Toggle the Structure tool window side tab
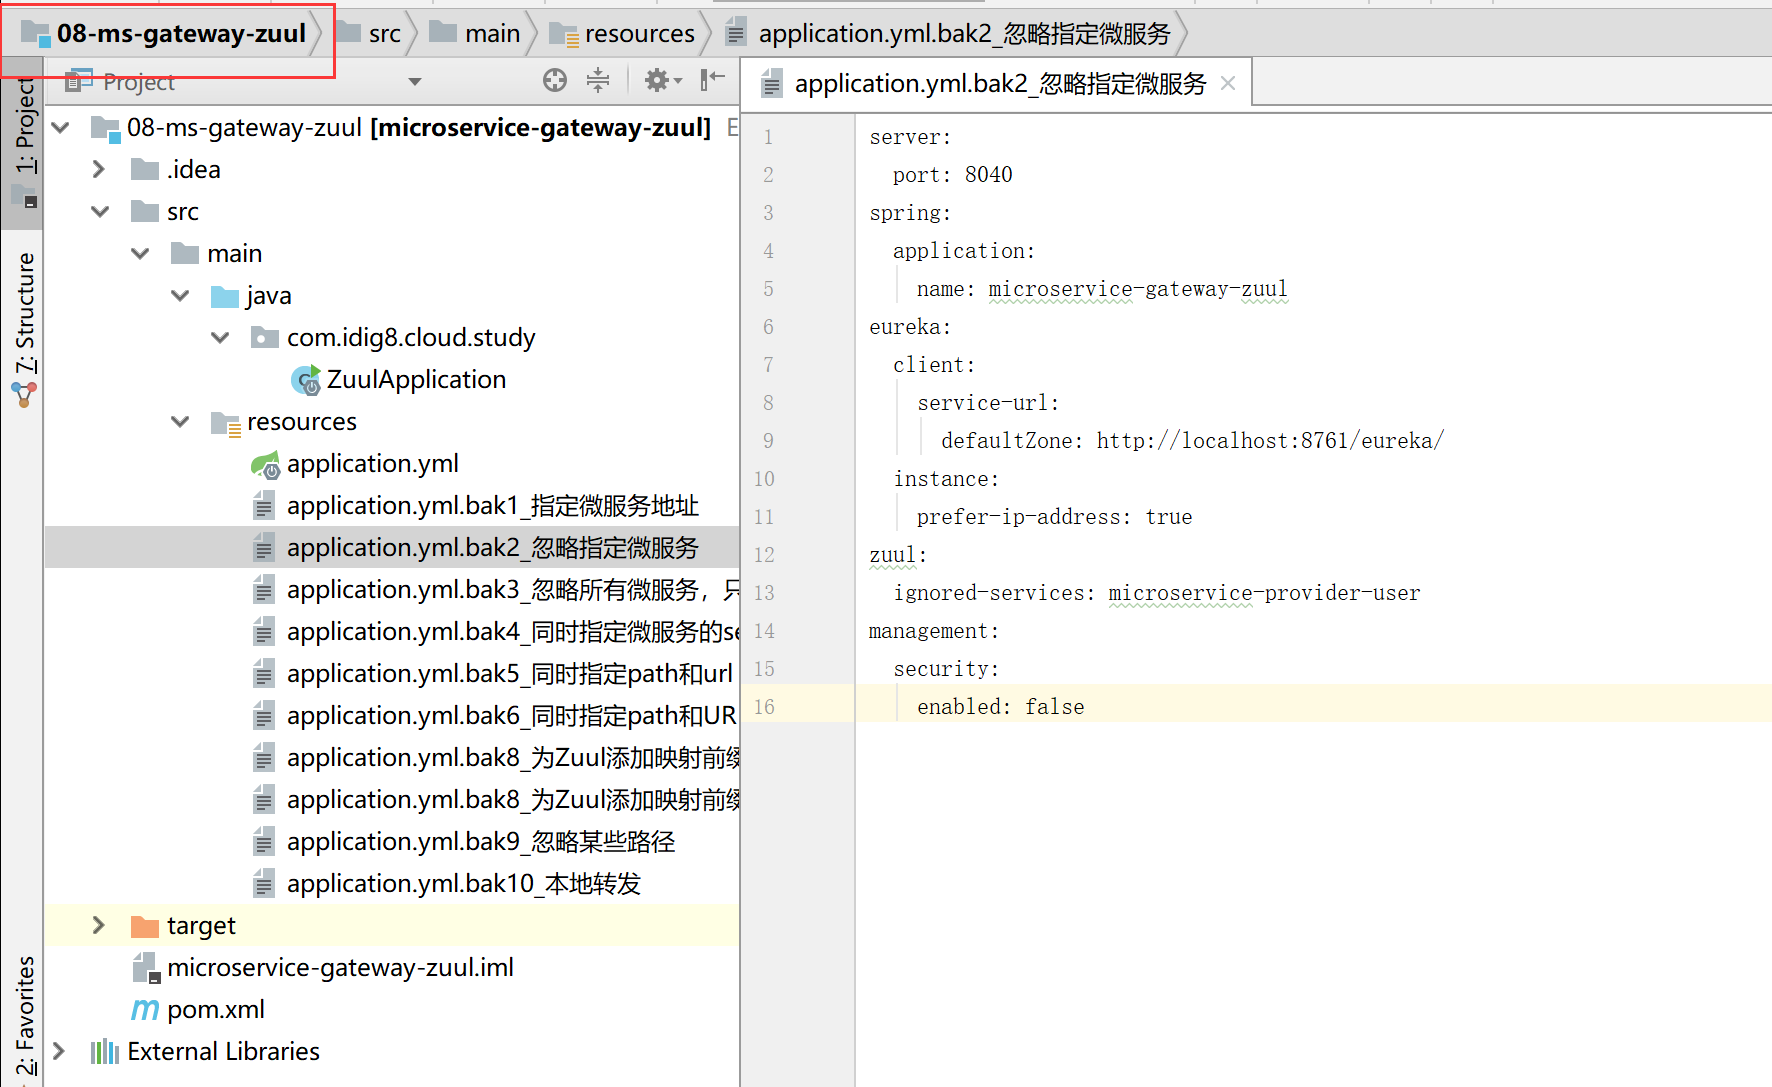The image size is (1772, 1087). coord(24,320)
